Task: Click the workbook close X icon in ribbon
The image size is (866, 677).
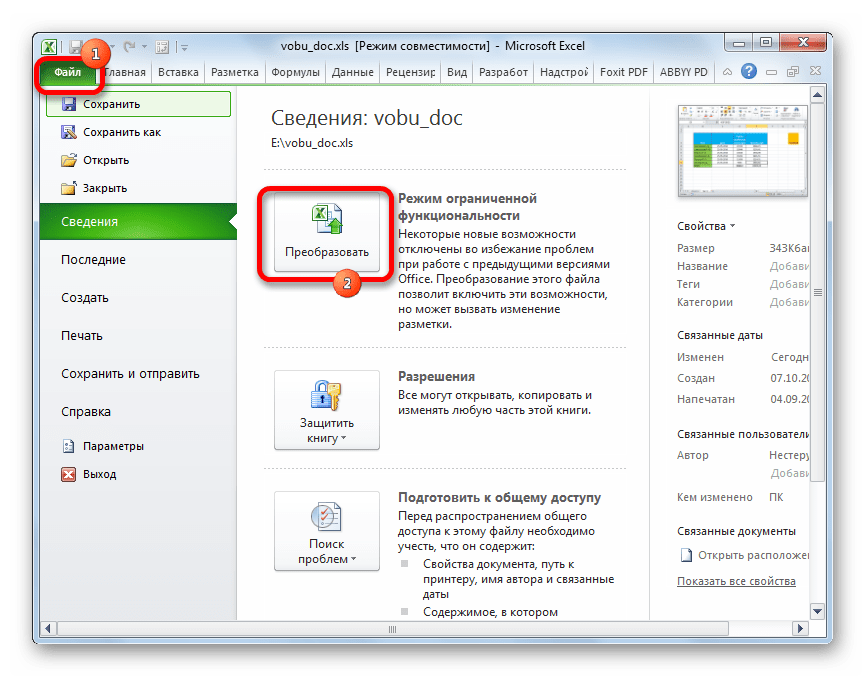Action: click(x=815, y=71)
